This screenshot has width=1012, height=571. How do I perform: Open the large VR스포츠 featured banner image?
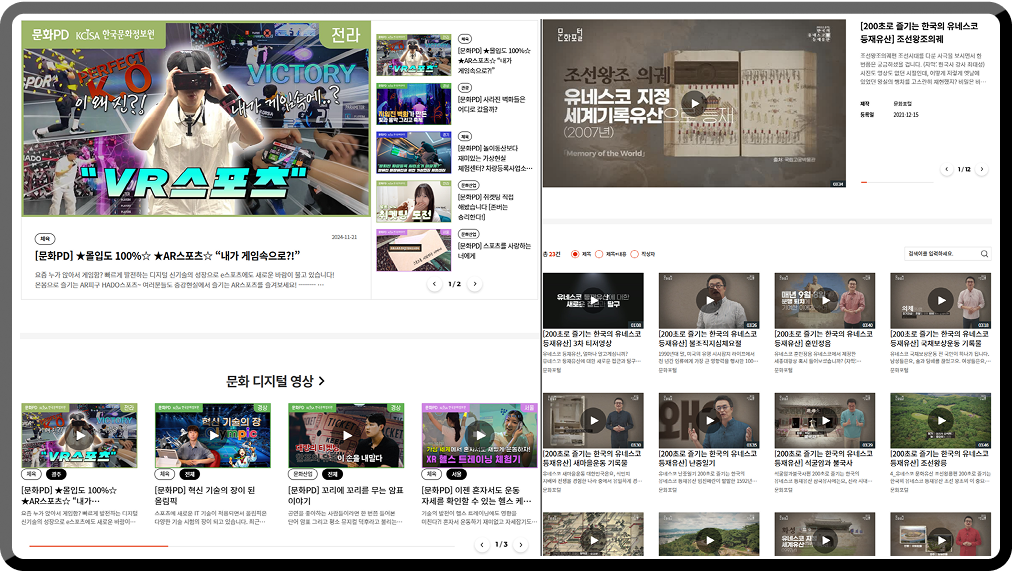196,119
